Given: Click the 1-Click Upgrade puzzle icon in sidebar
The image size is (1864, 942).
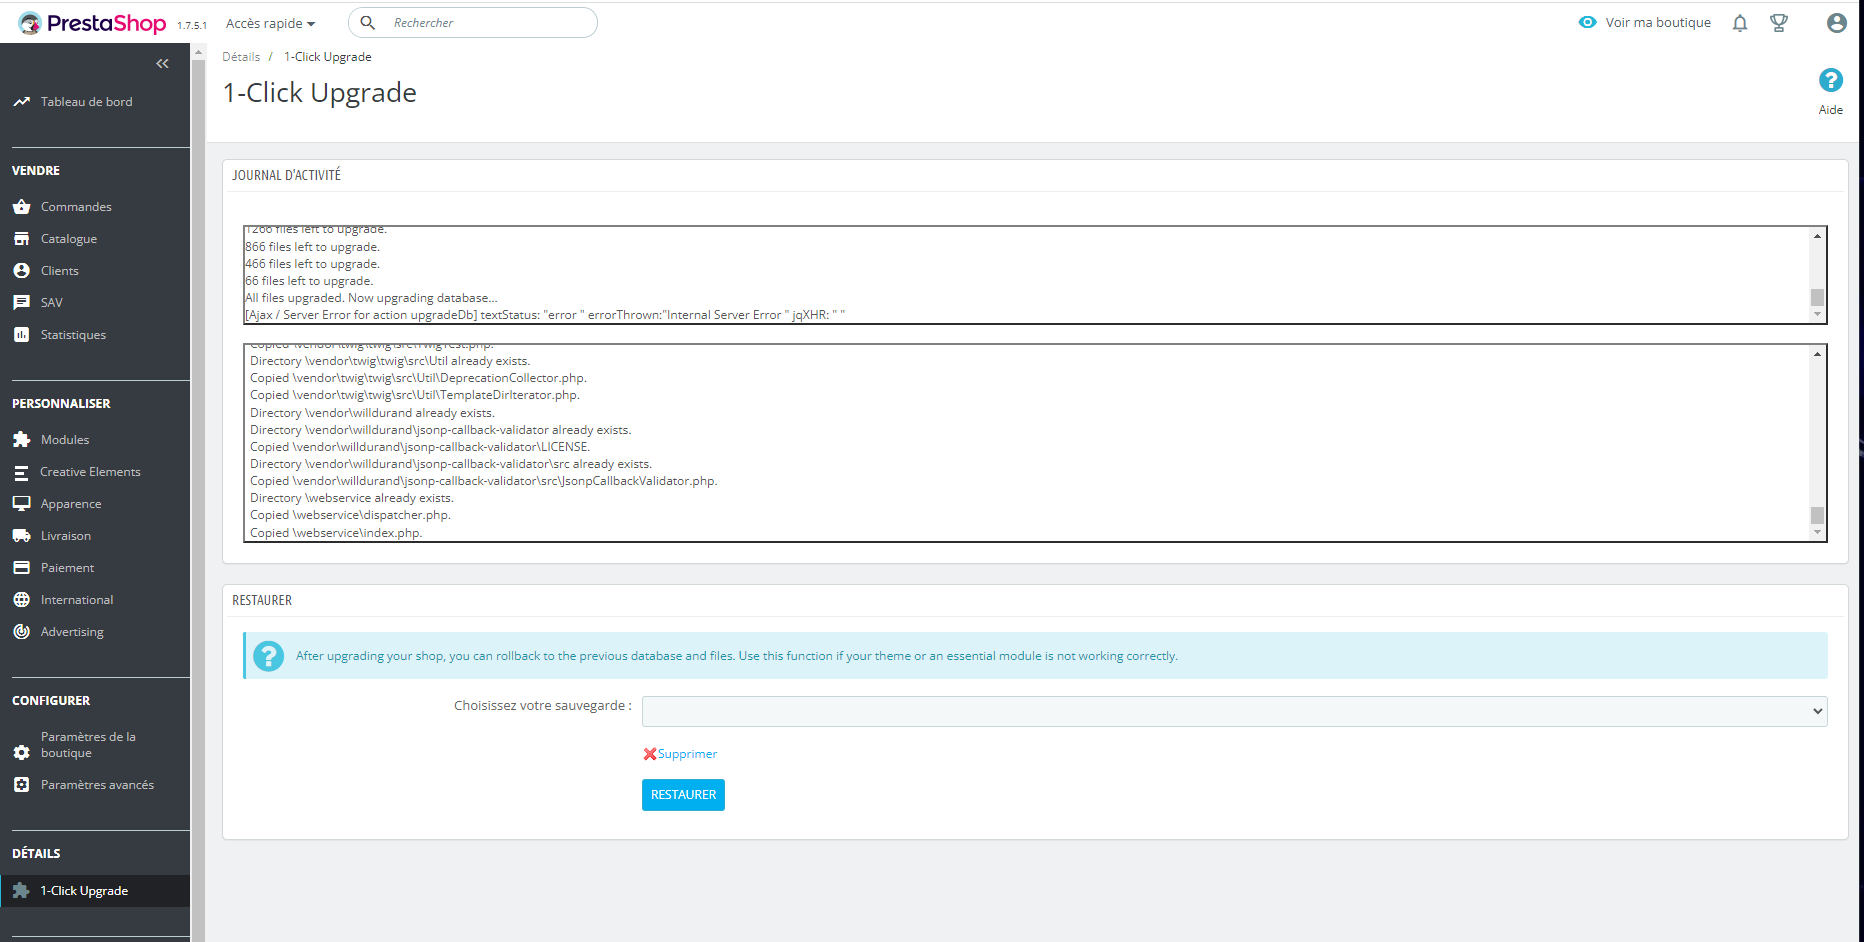Looking at the screenshot, I should pyautogui.click(x=21, y=891).
